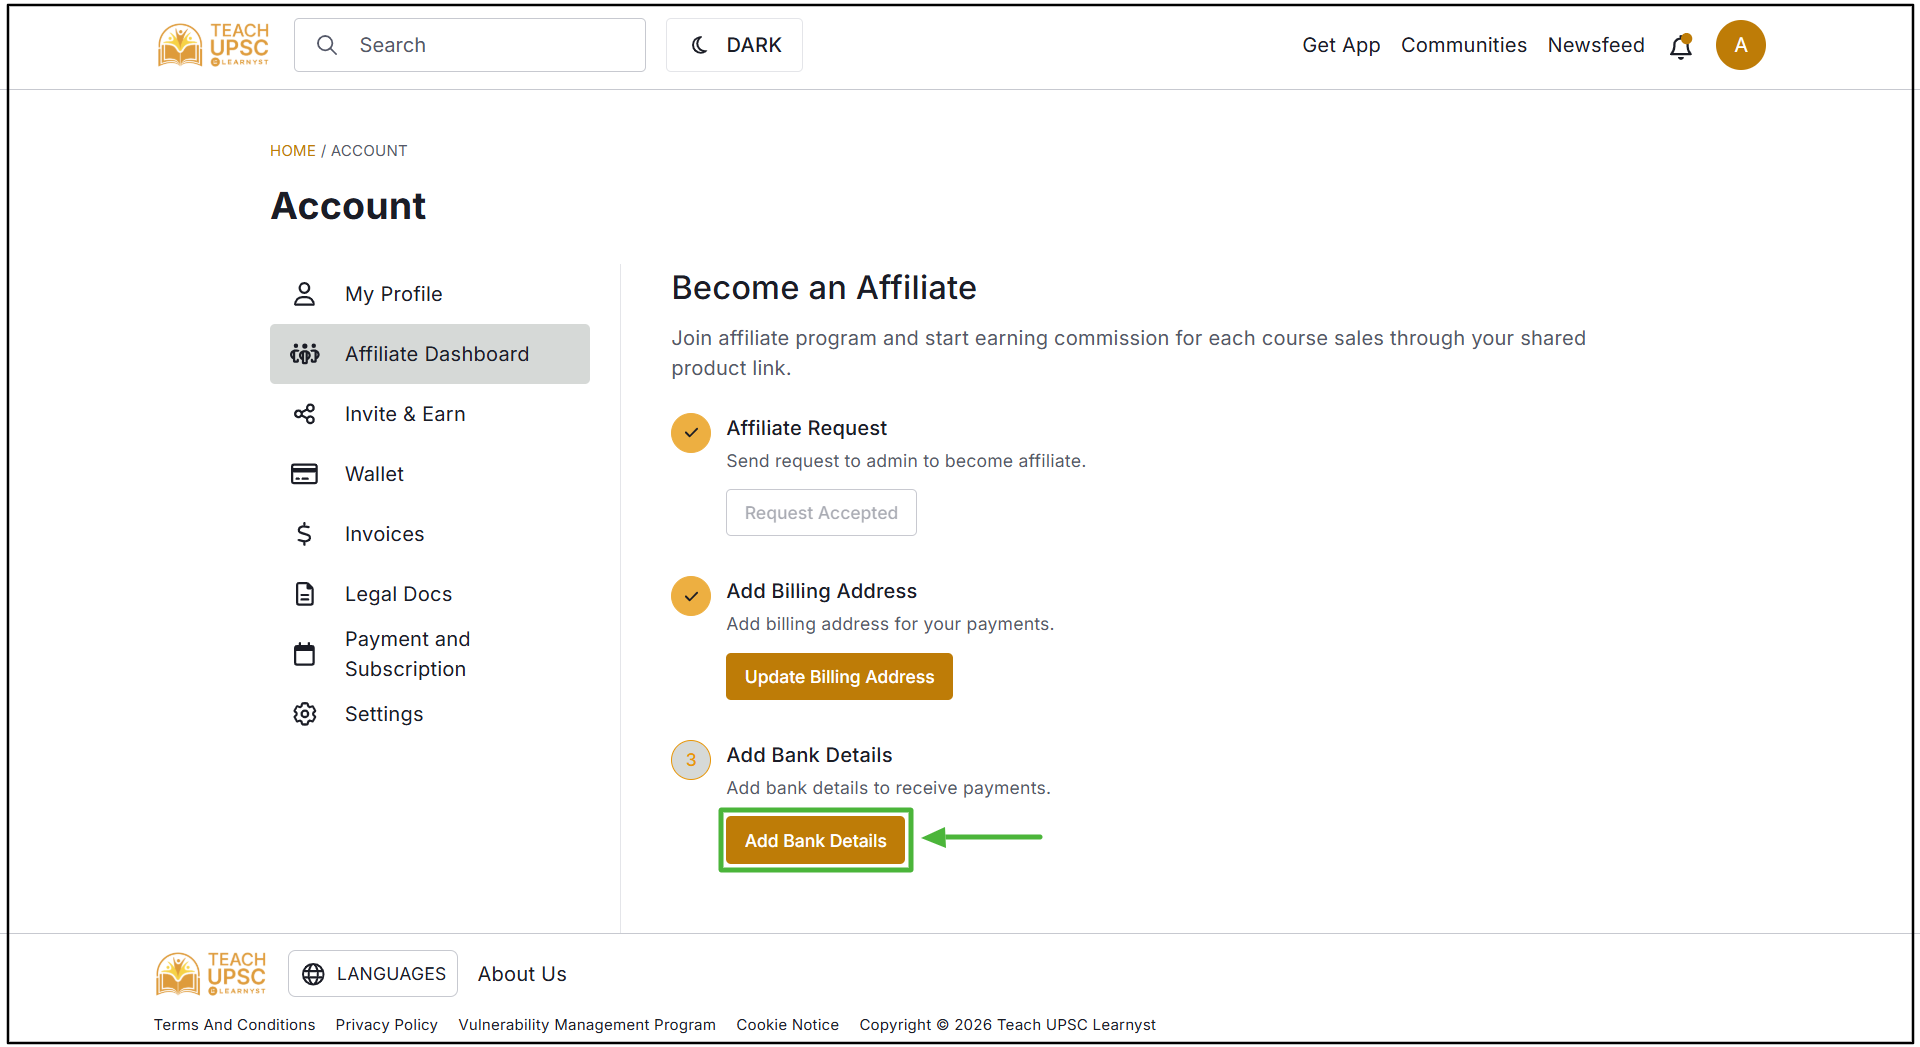Open the notifications bell icon

1681,46
